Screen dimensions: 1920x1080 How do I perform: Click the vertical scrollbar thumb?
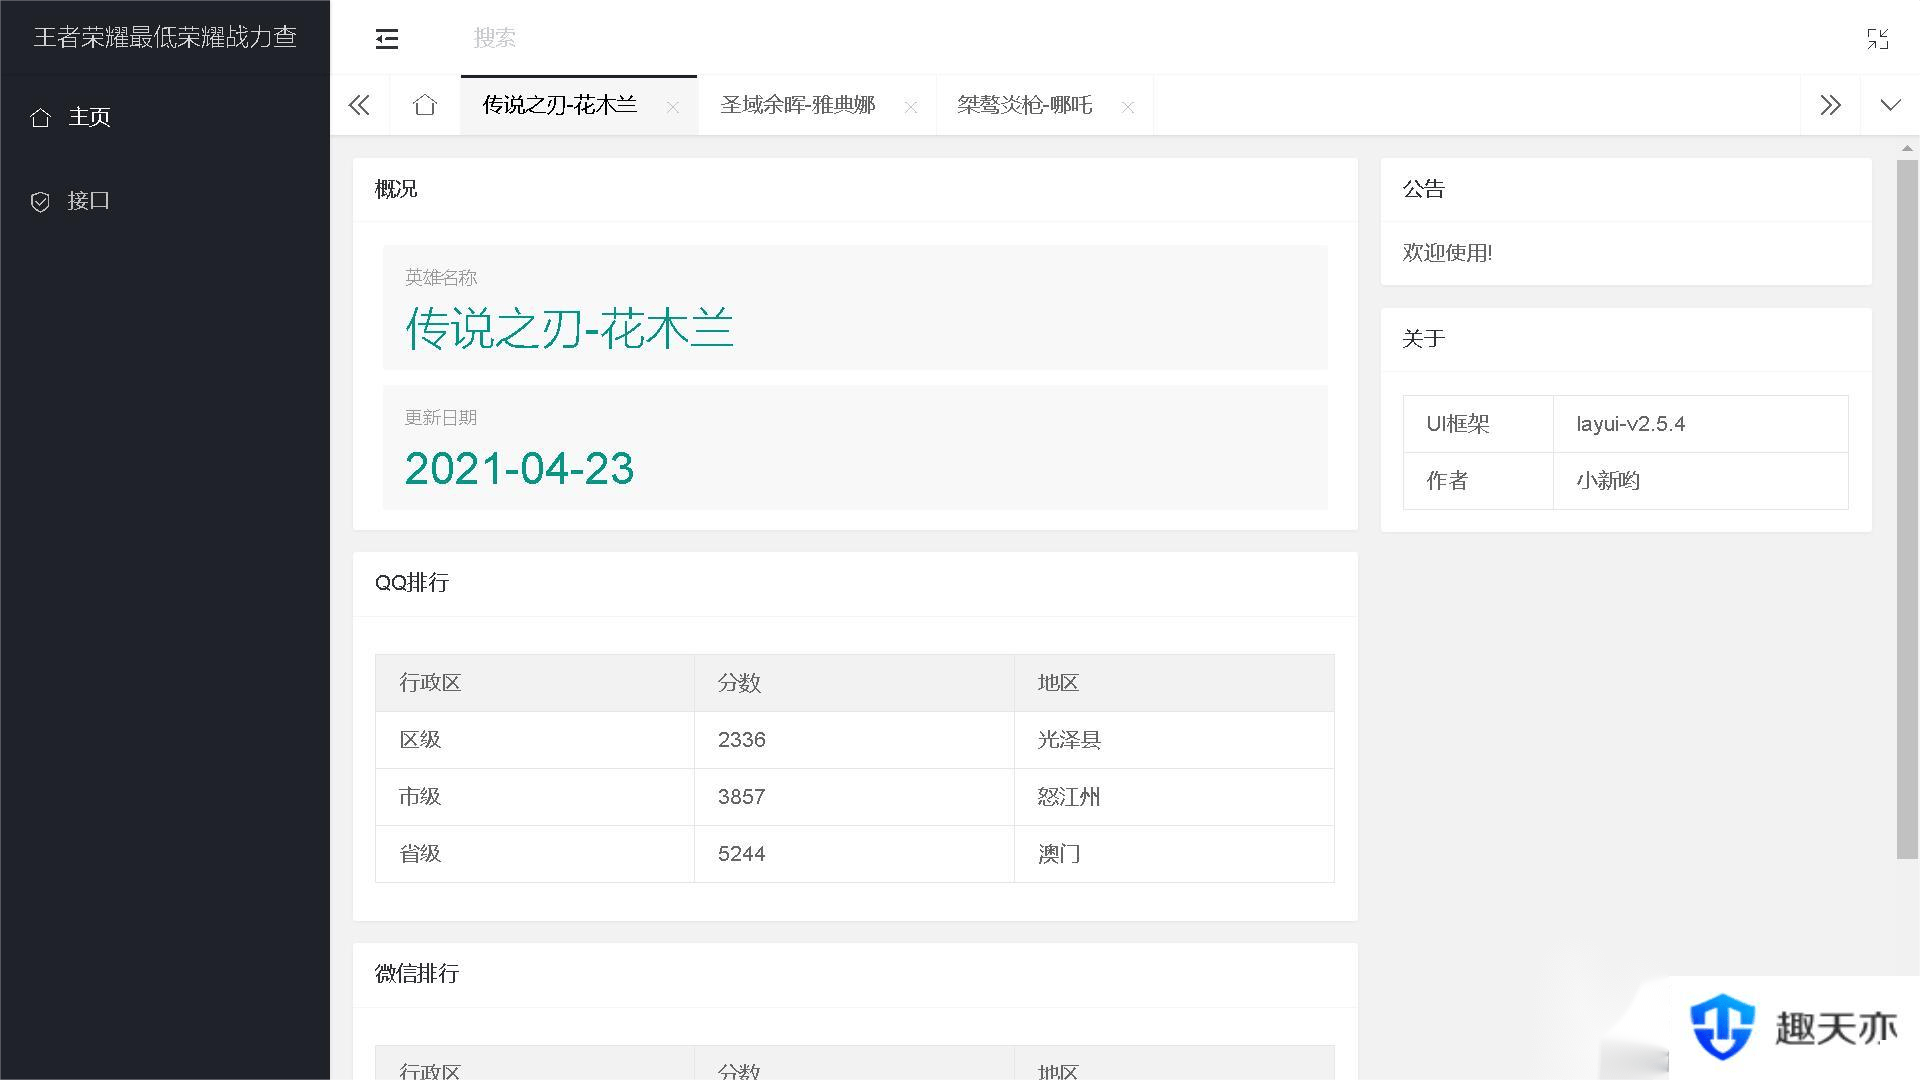point(1907,508)
